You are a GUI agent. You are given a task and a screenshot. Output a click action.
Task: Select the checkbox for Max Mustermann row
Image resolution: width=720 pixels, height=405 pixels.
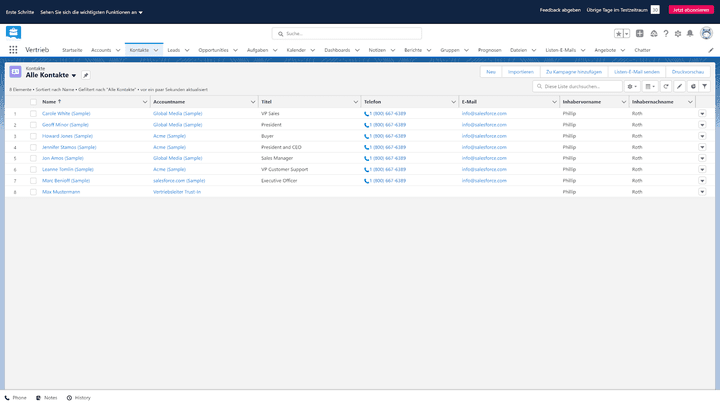pyautogui.click(x=33, y=191)
